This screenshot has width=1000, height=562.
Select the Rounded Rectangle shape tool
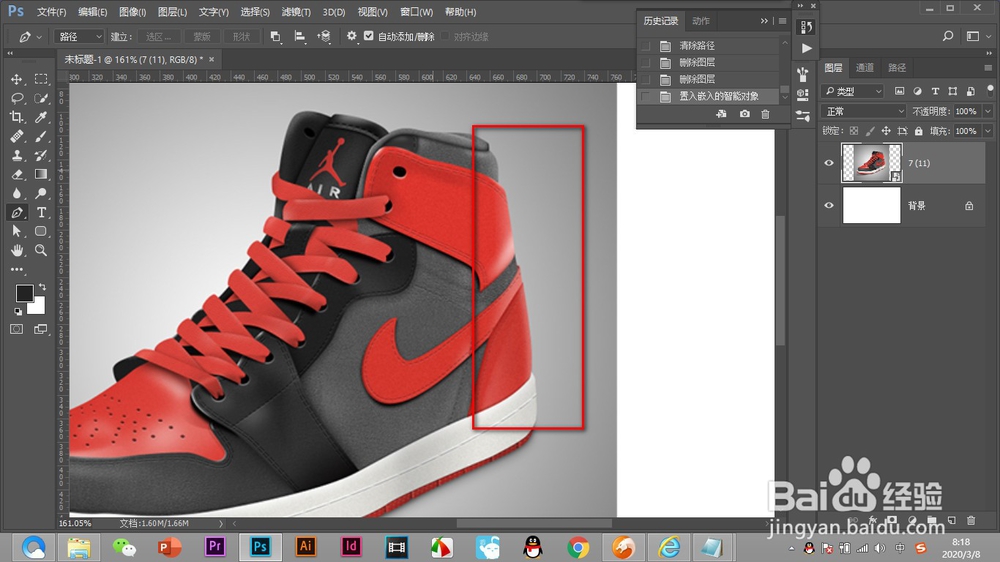click(41, 231)
